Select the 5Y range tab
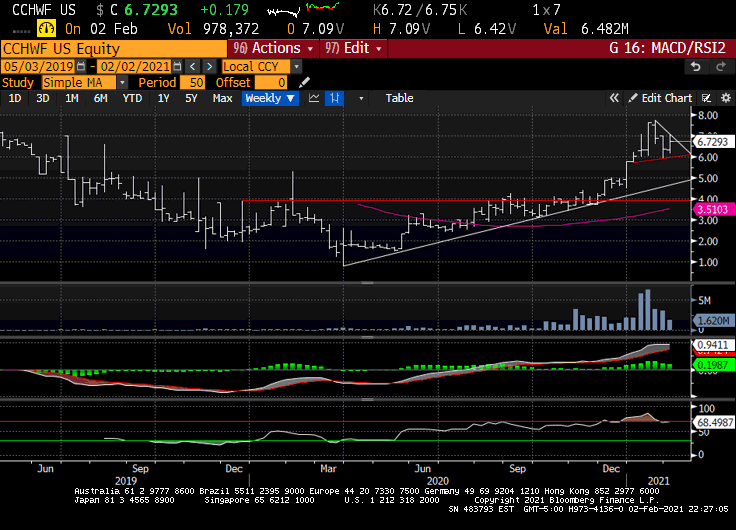The image size is (736, 530). [191, 98]
